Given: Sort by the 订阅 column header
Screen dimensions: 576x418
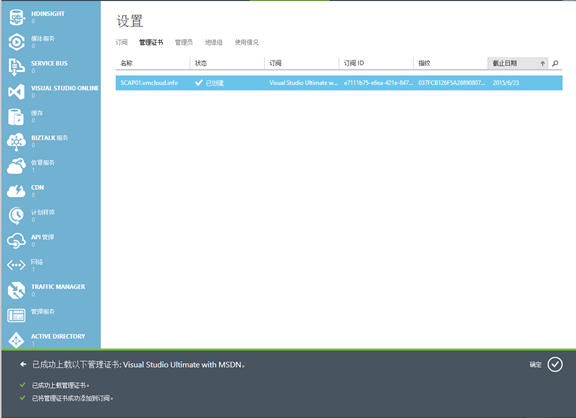Looking at the screenshot, I should tap(302, 63).
